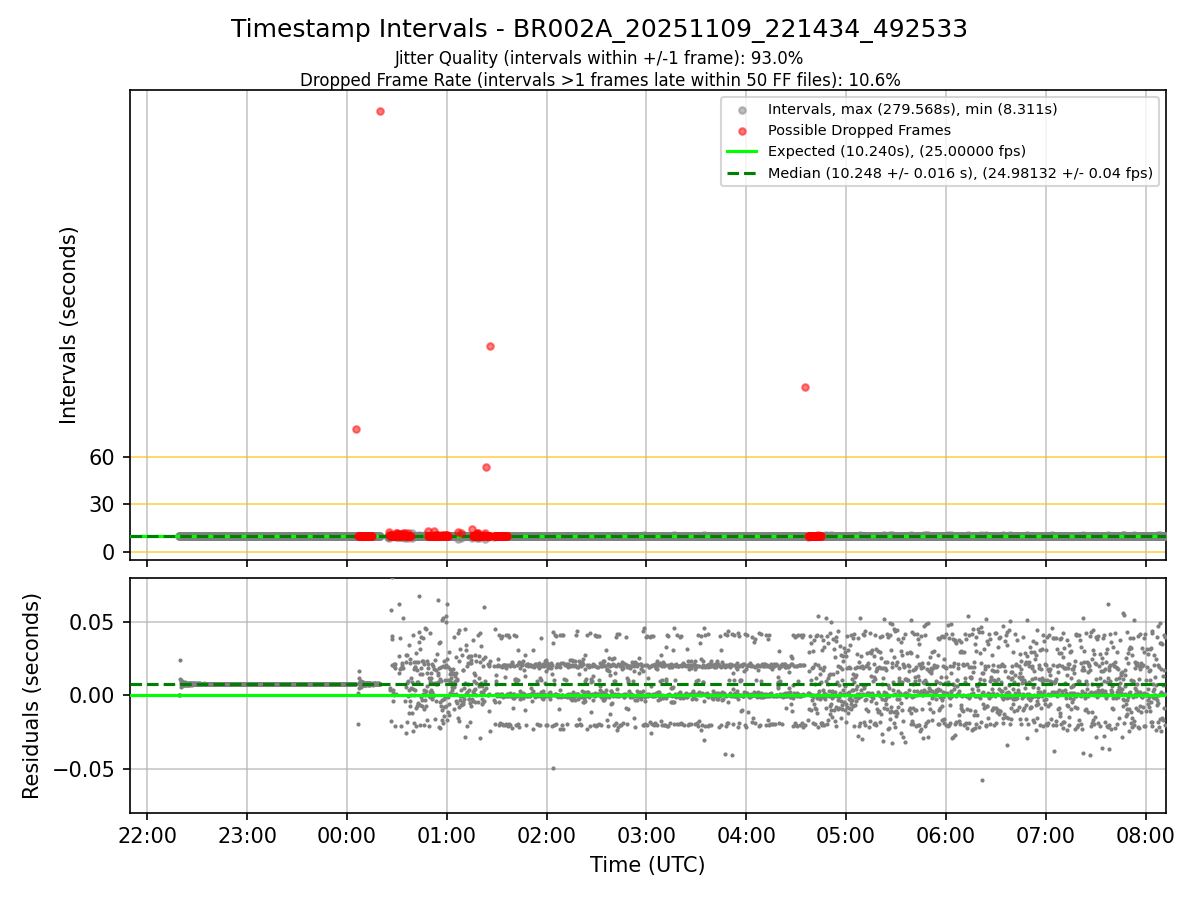The width and height of the screenshot is (1200, 900).
Task: Click the 'Intervals (seconds)' y-axis label
Action: (68, 325)
